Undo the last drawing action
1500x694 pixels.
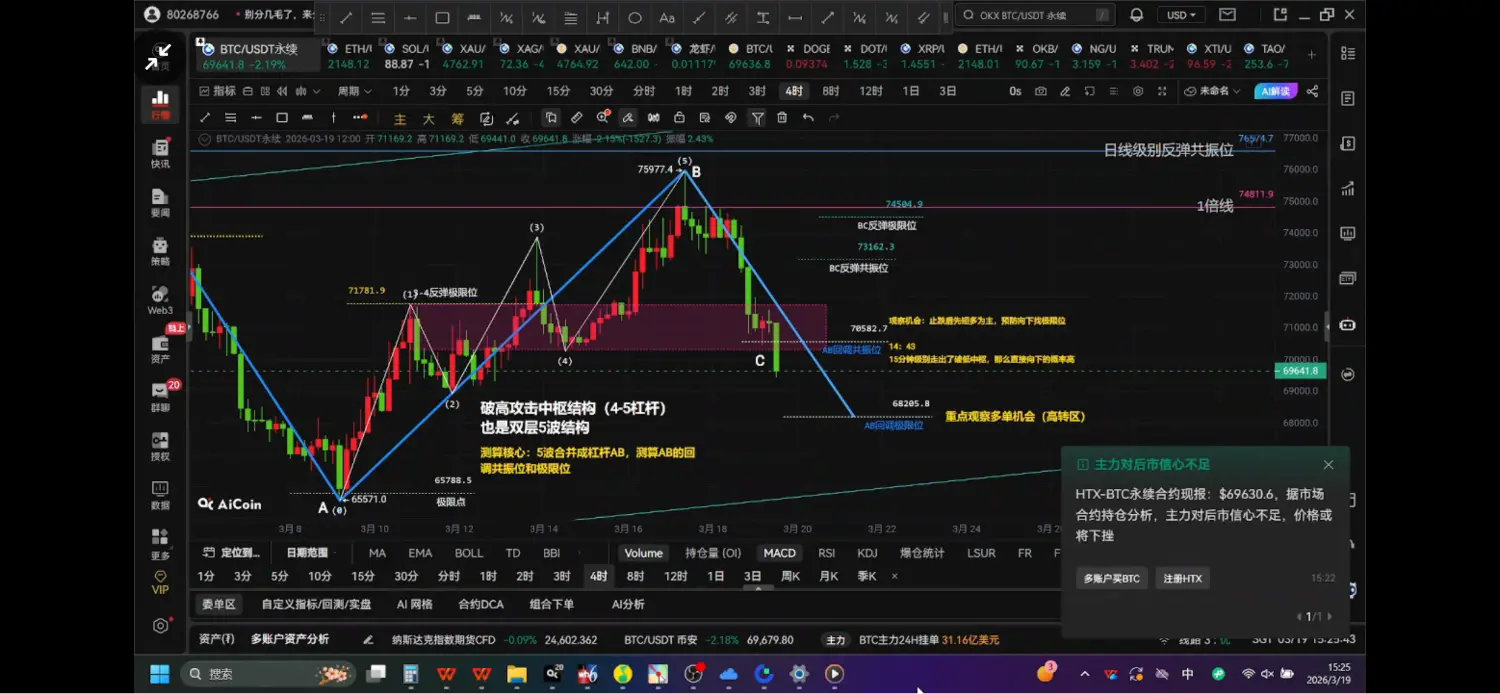808,118
